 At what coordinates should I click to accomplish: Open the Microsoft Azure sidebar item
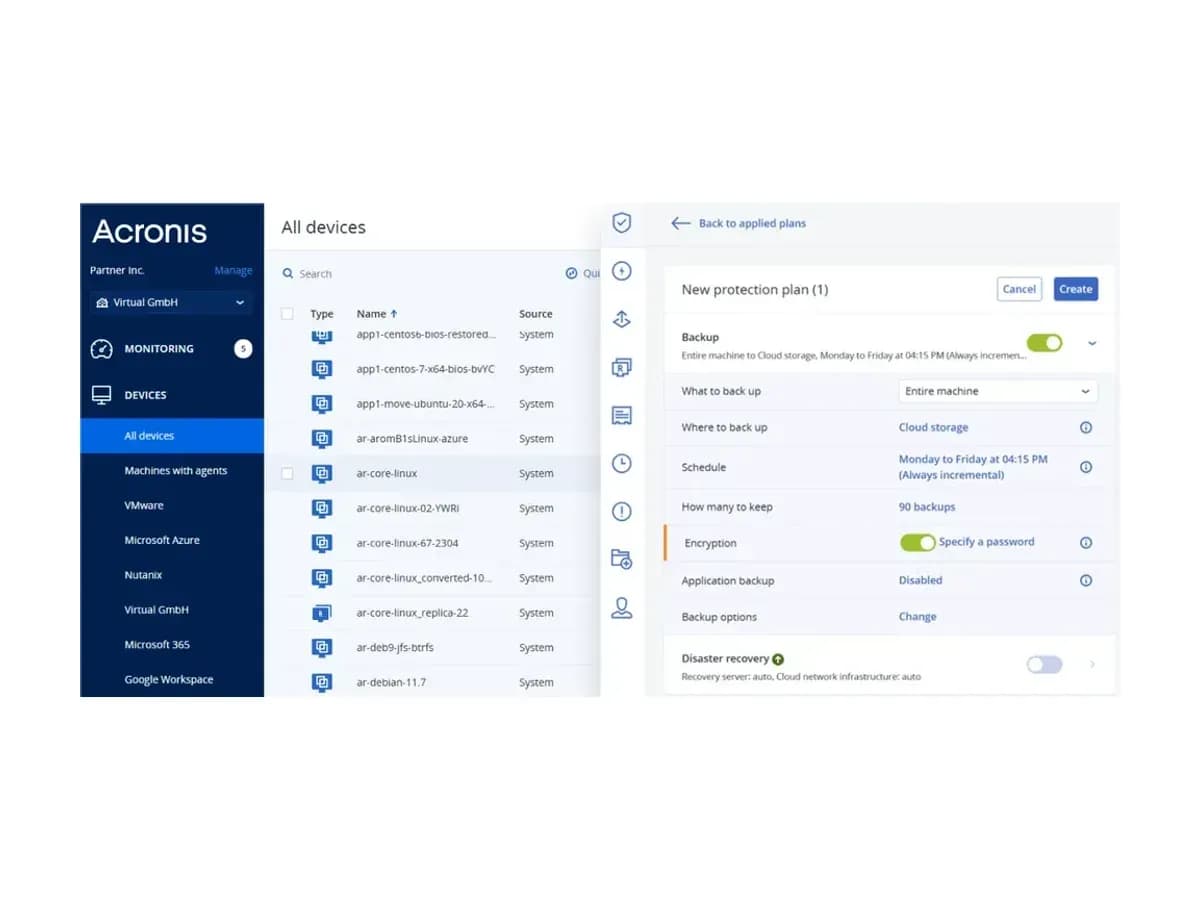coord(162,541)
